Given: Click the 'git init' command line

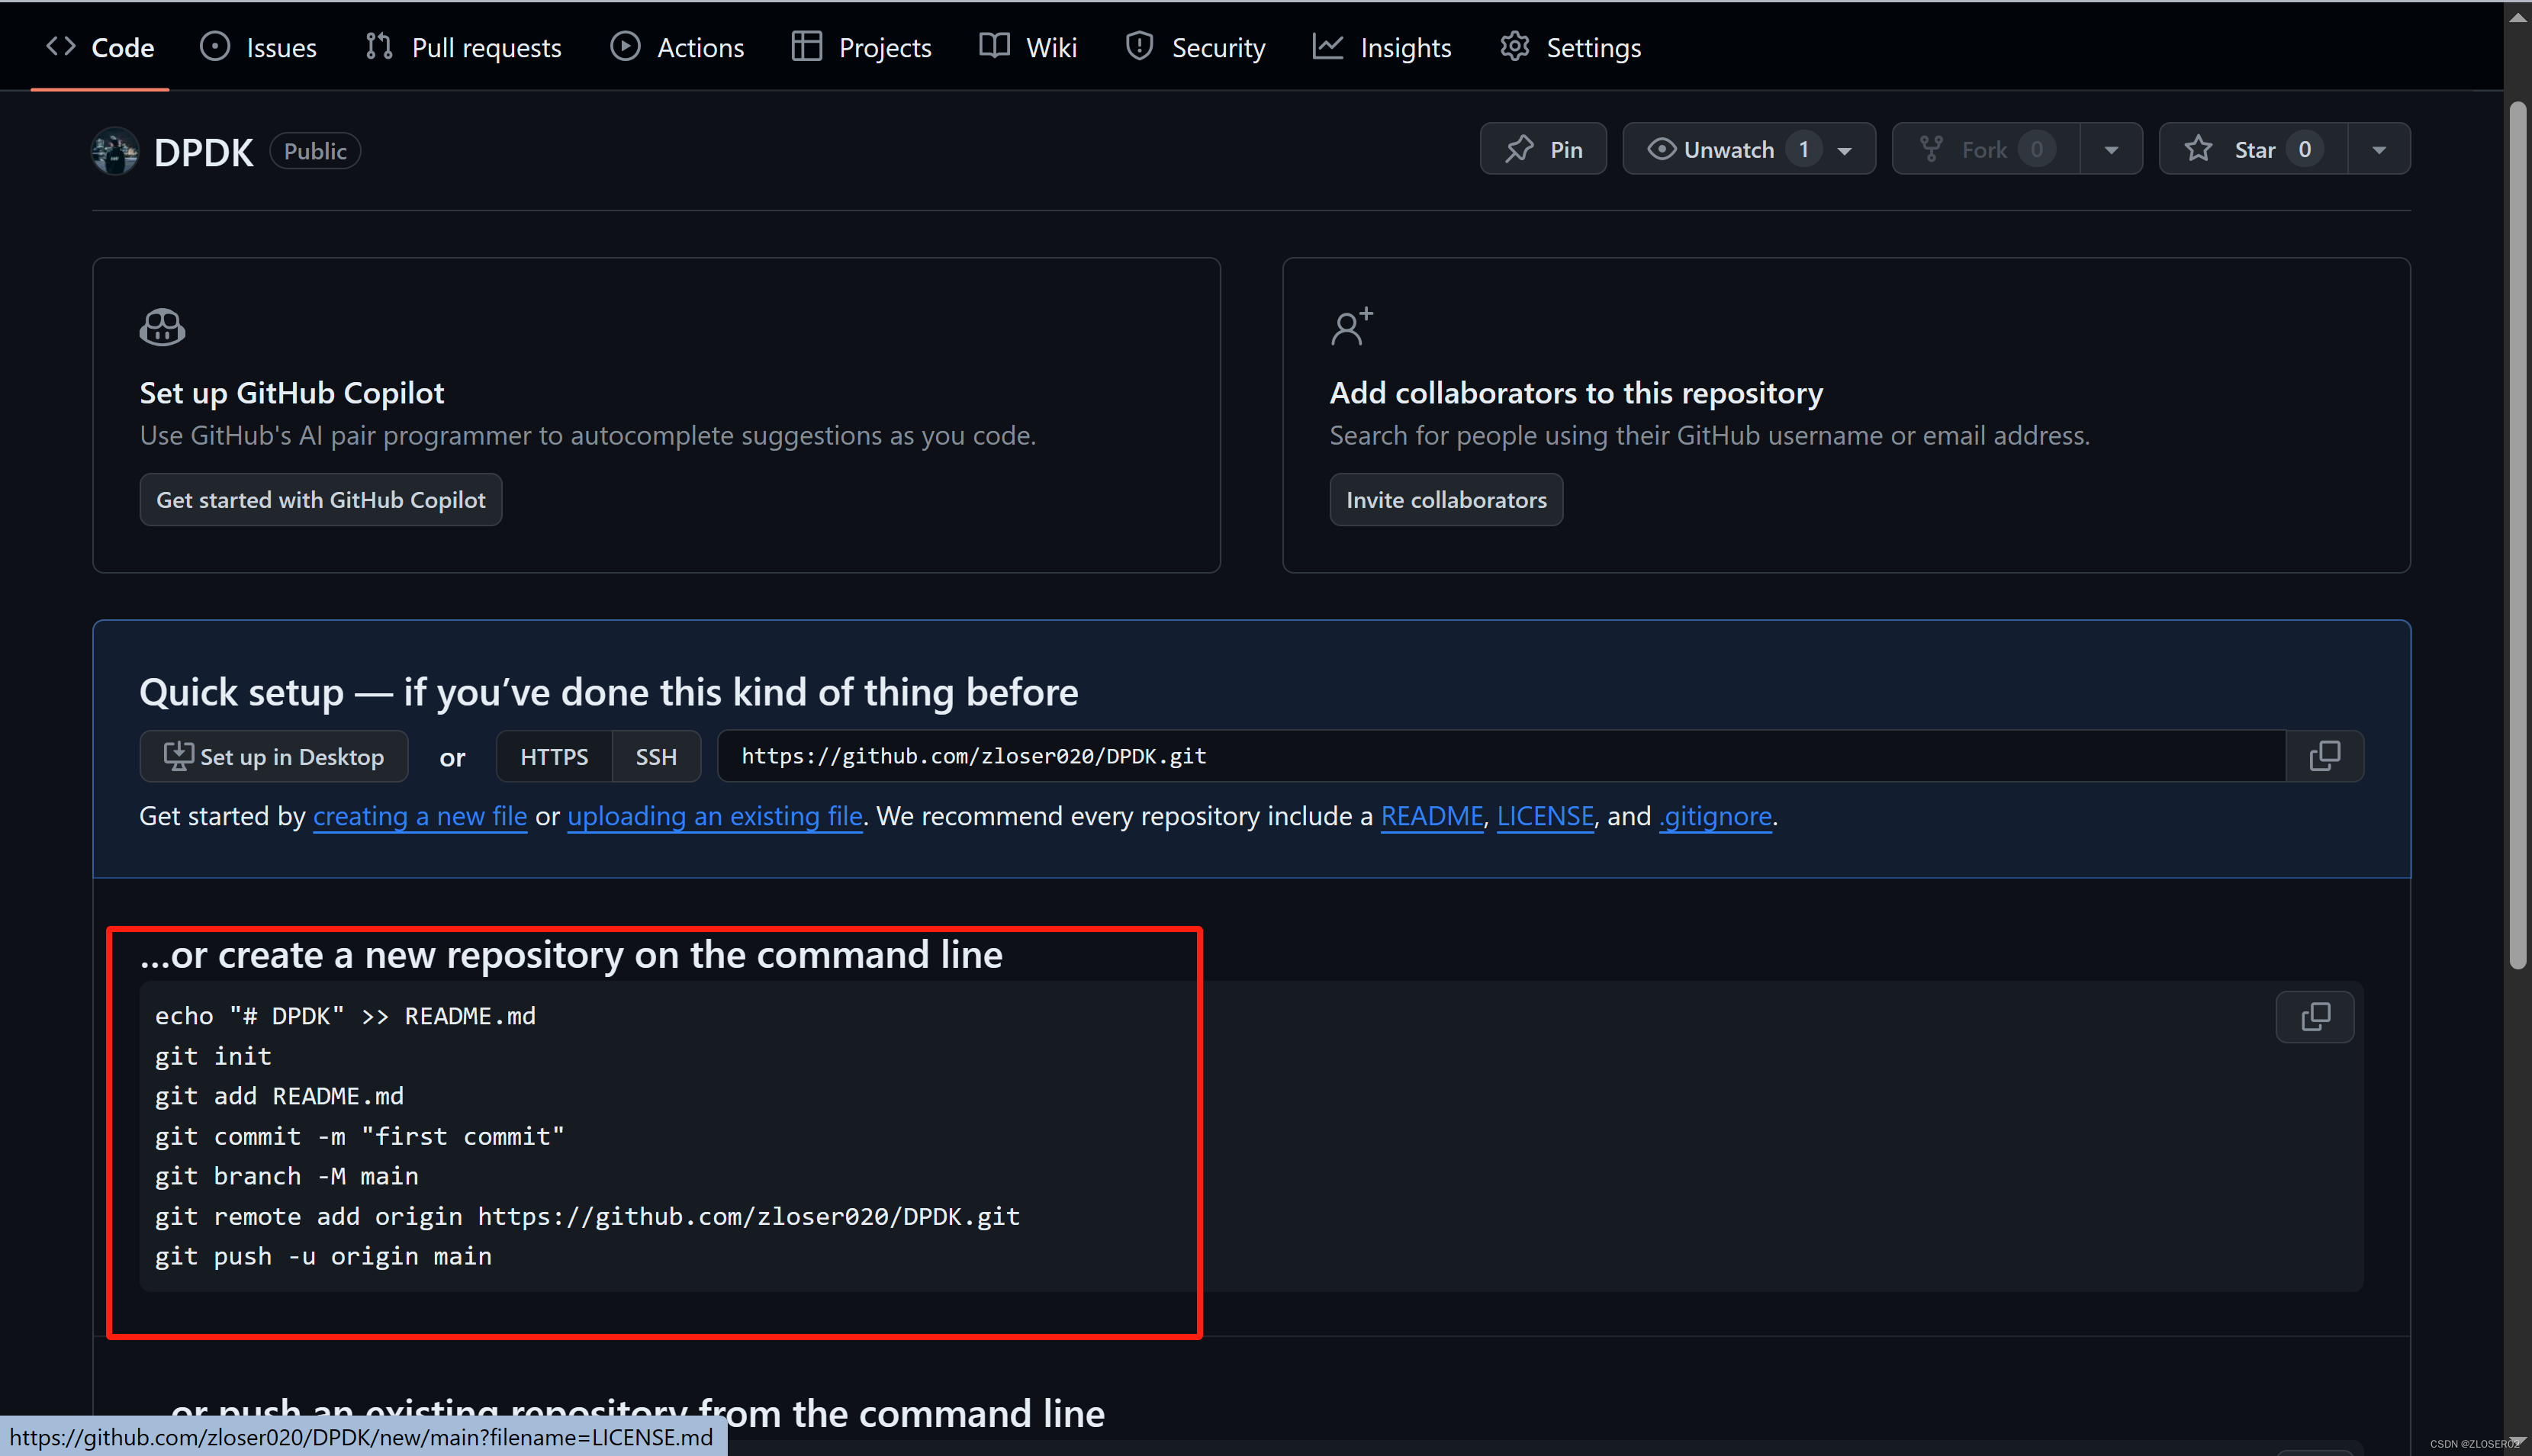Looking at the screenshot, I should (213, 1056).
